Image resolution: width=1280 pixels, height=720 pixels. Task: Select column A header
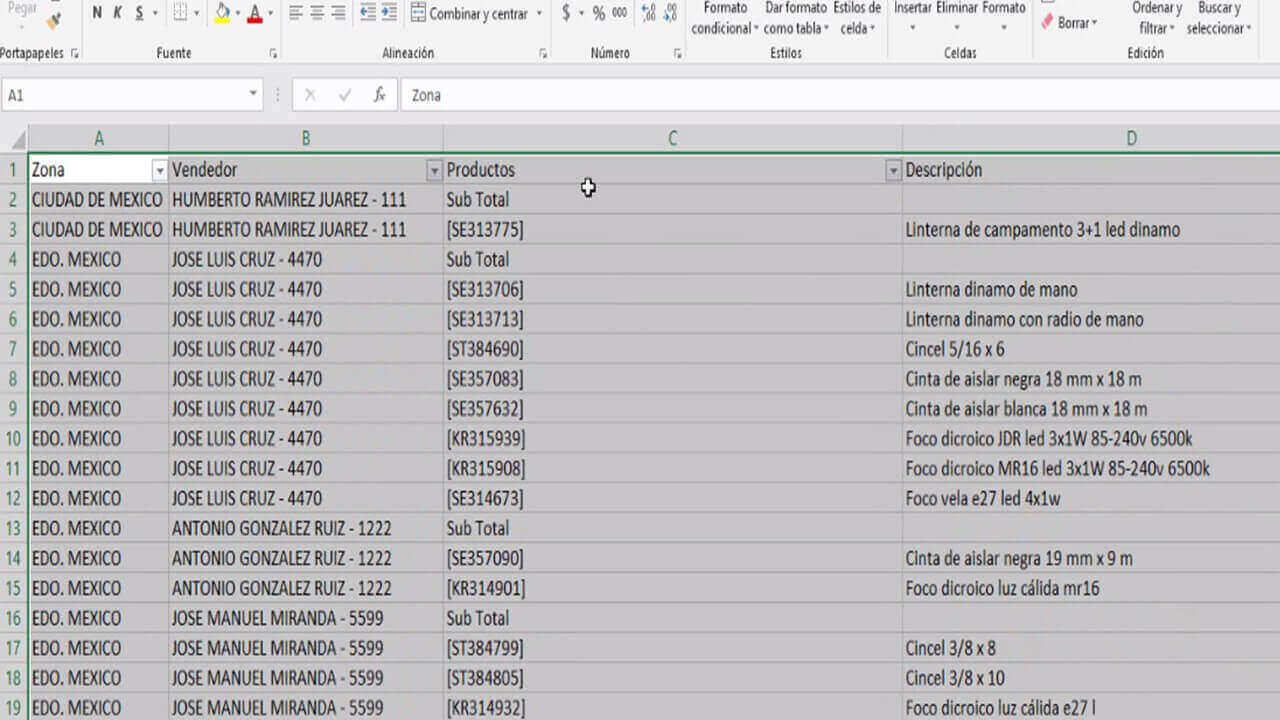(99, 139)
